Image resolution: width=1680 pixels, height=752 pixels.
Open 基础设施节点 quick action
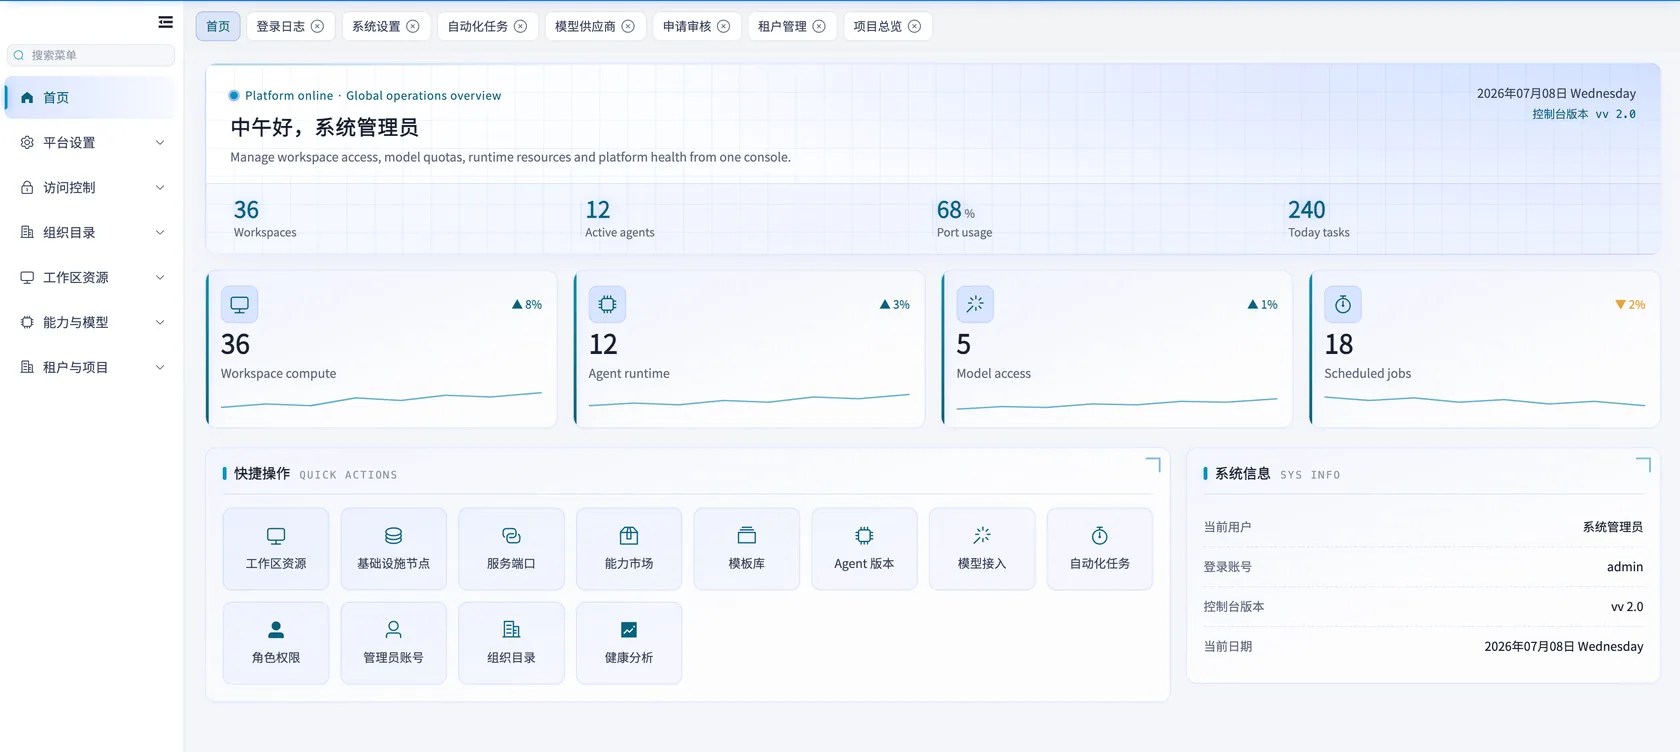pos(394,549)
